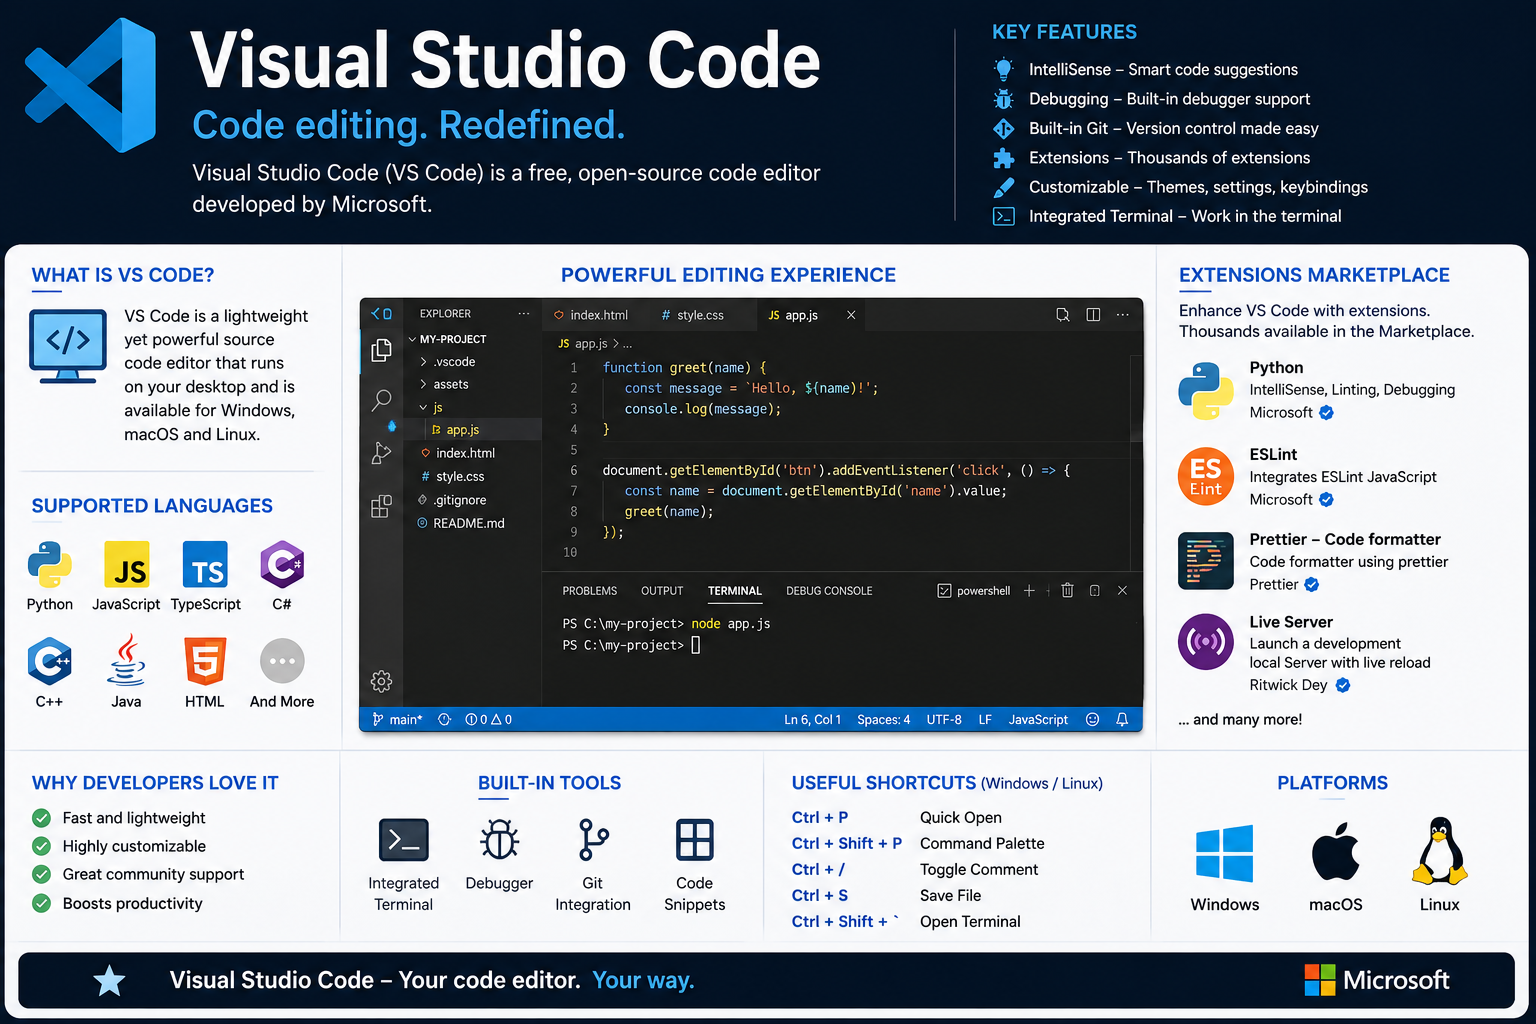Expand the .vscode folder

447,362
